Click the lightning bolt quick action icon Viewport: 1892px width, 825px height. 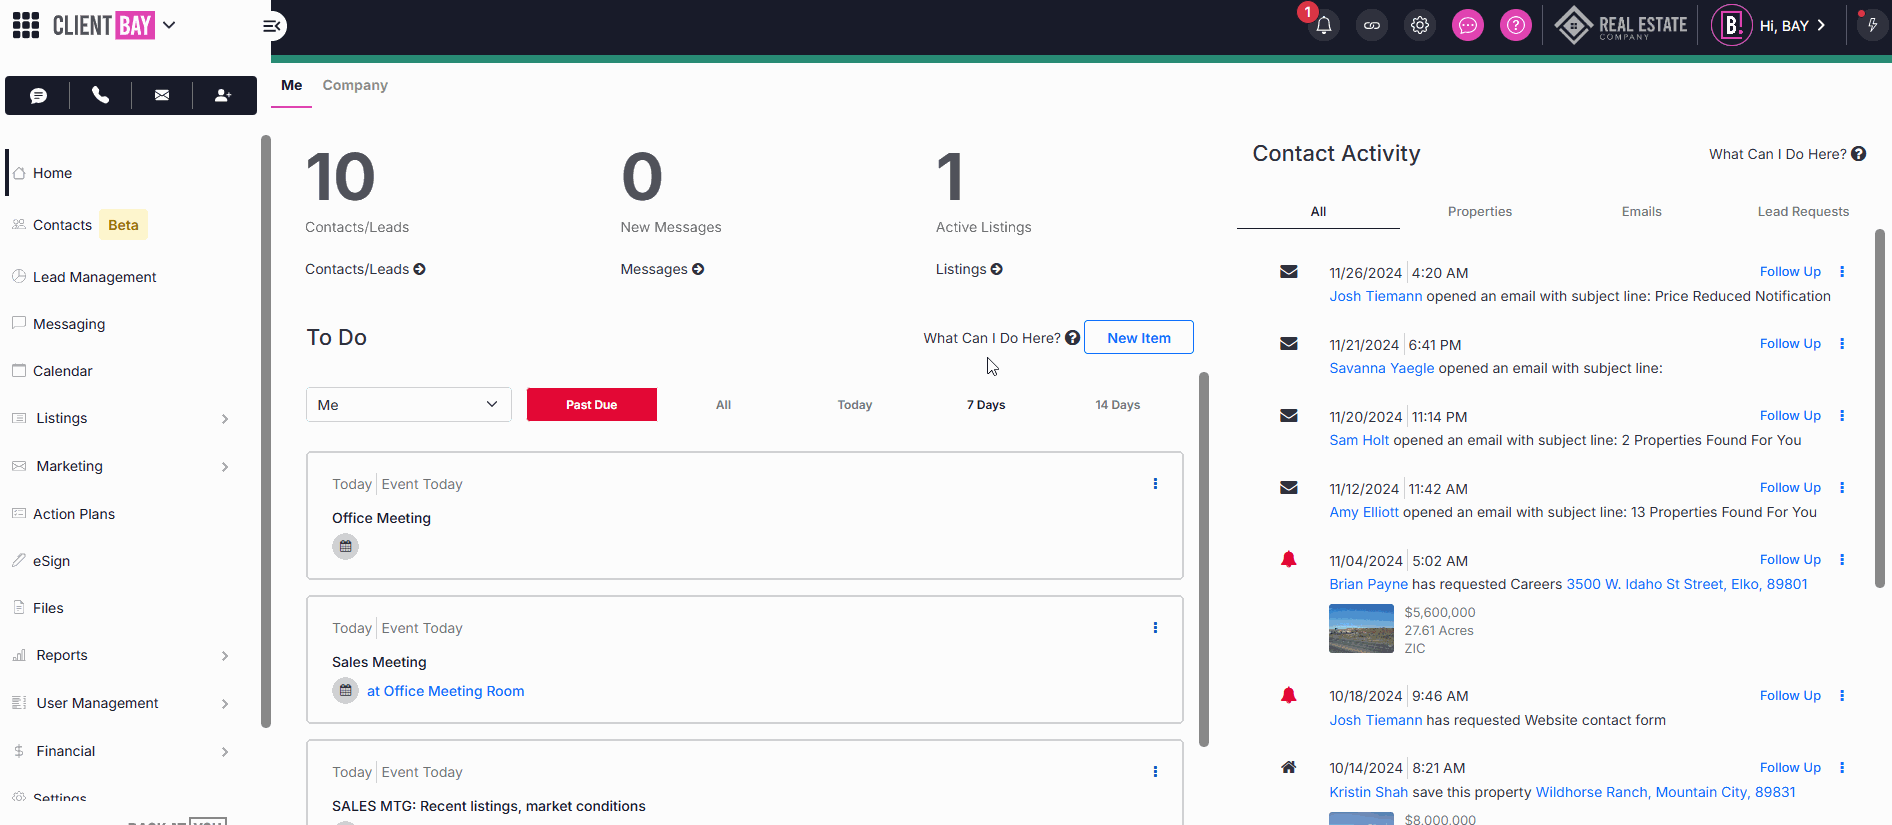click(x=1872, y=26)
